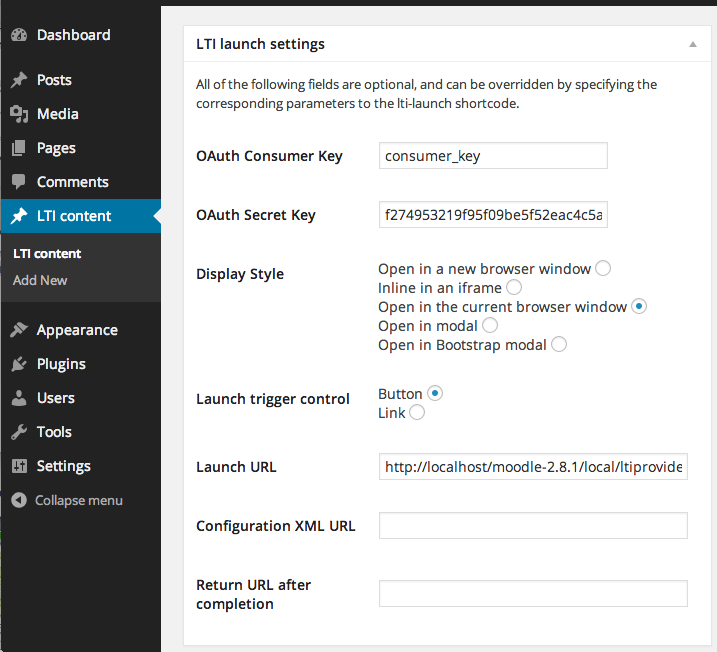Click the Media library icon

point(19,114)
